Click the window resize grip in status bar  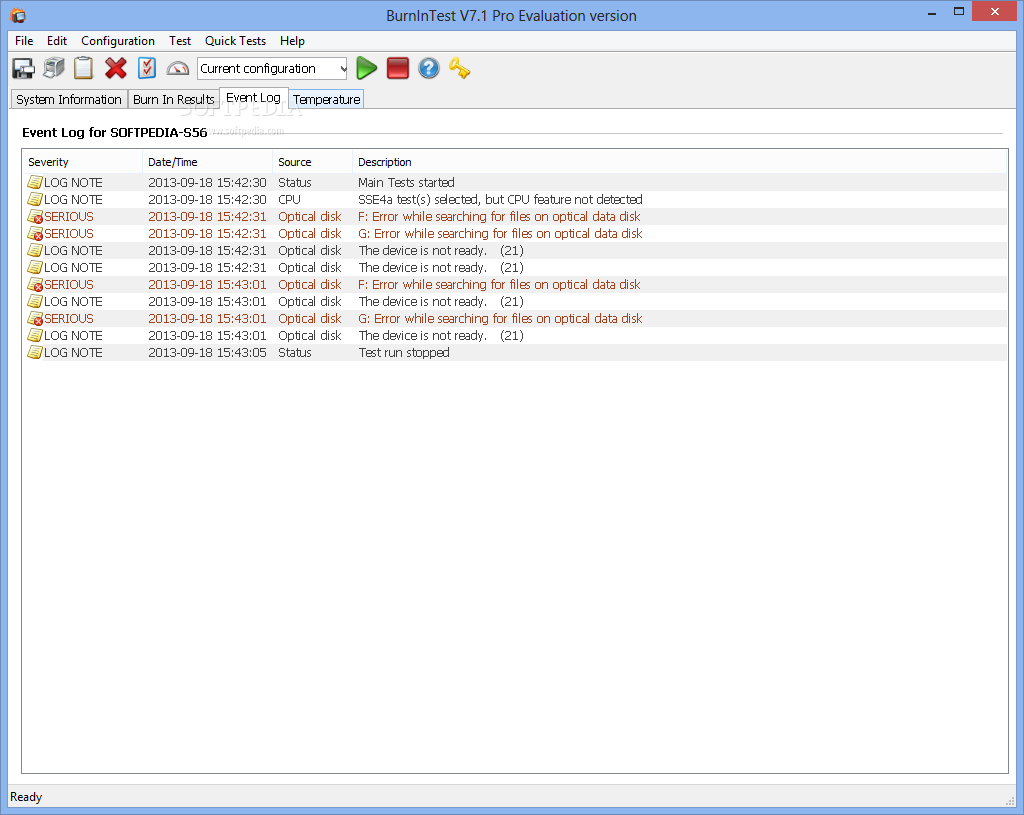[1010, 801]
